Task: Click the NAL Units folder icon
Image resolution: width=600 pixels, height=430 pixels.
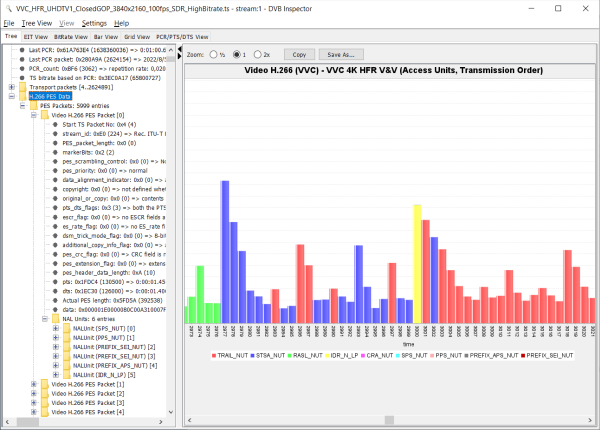Action: coord(55,319)
